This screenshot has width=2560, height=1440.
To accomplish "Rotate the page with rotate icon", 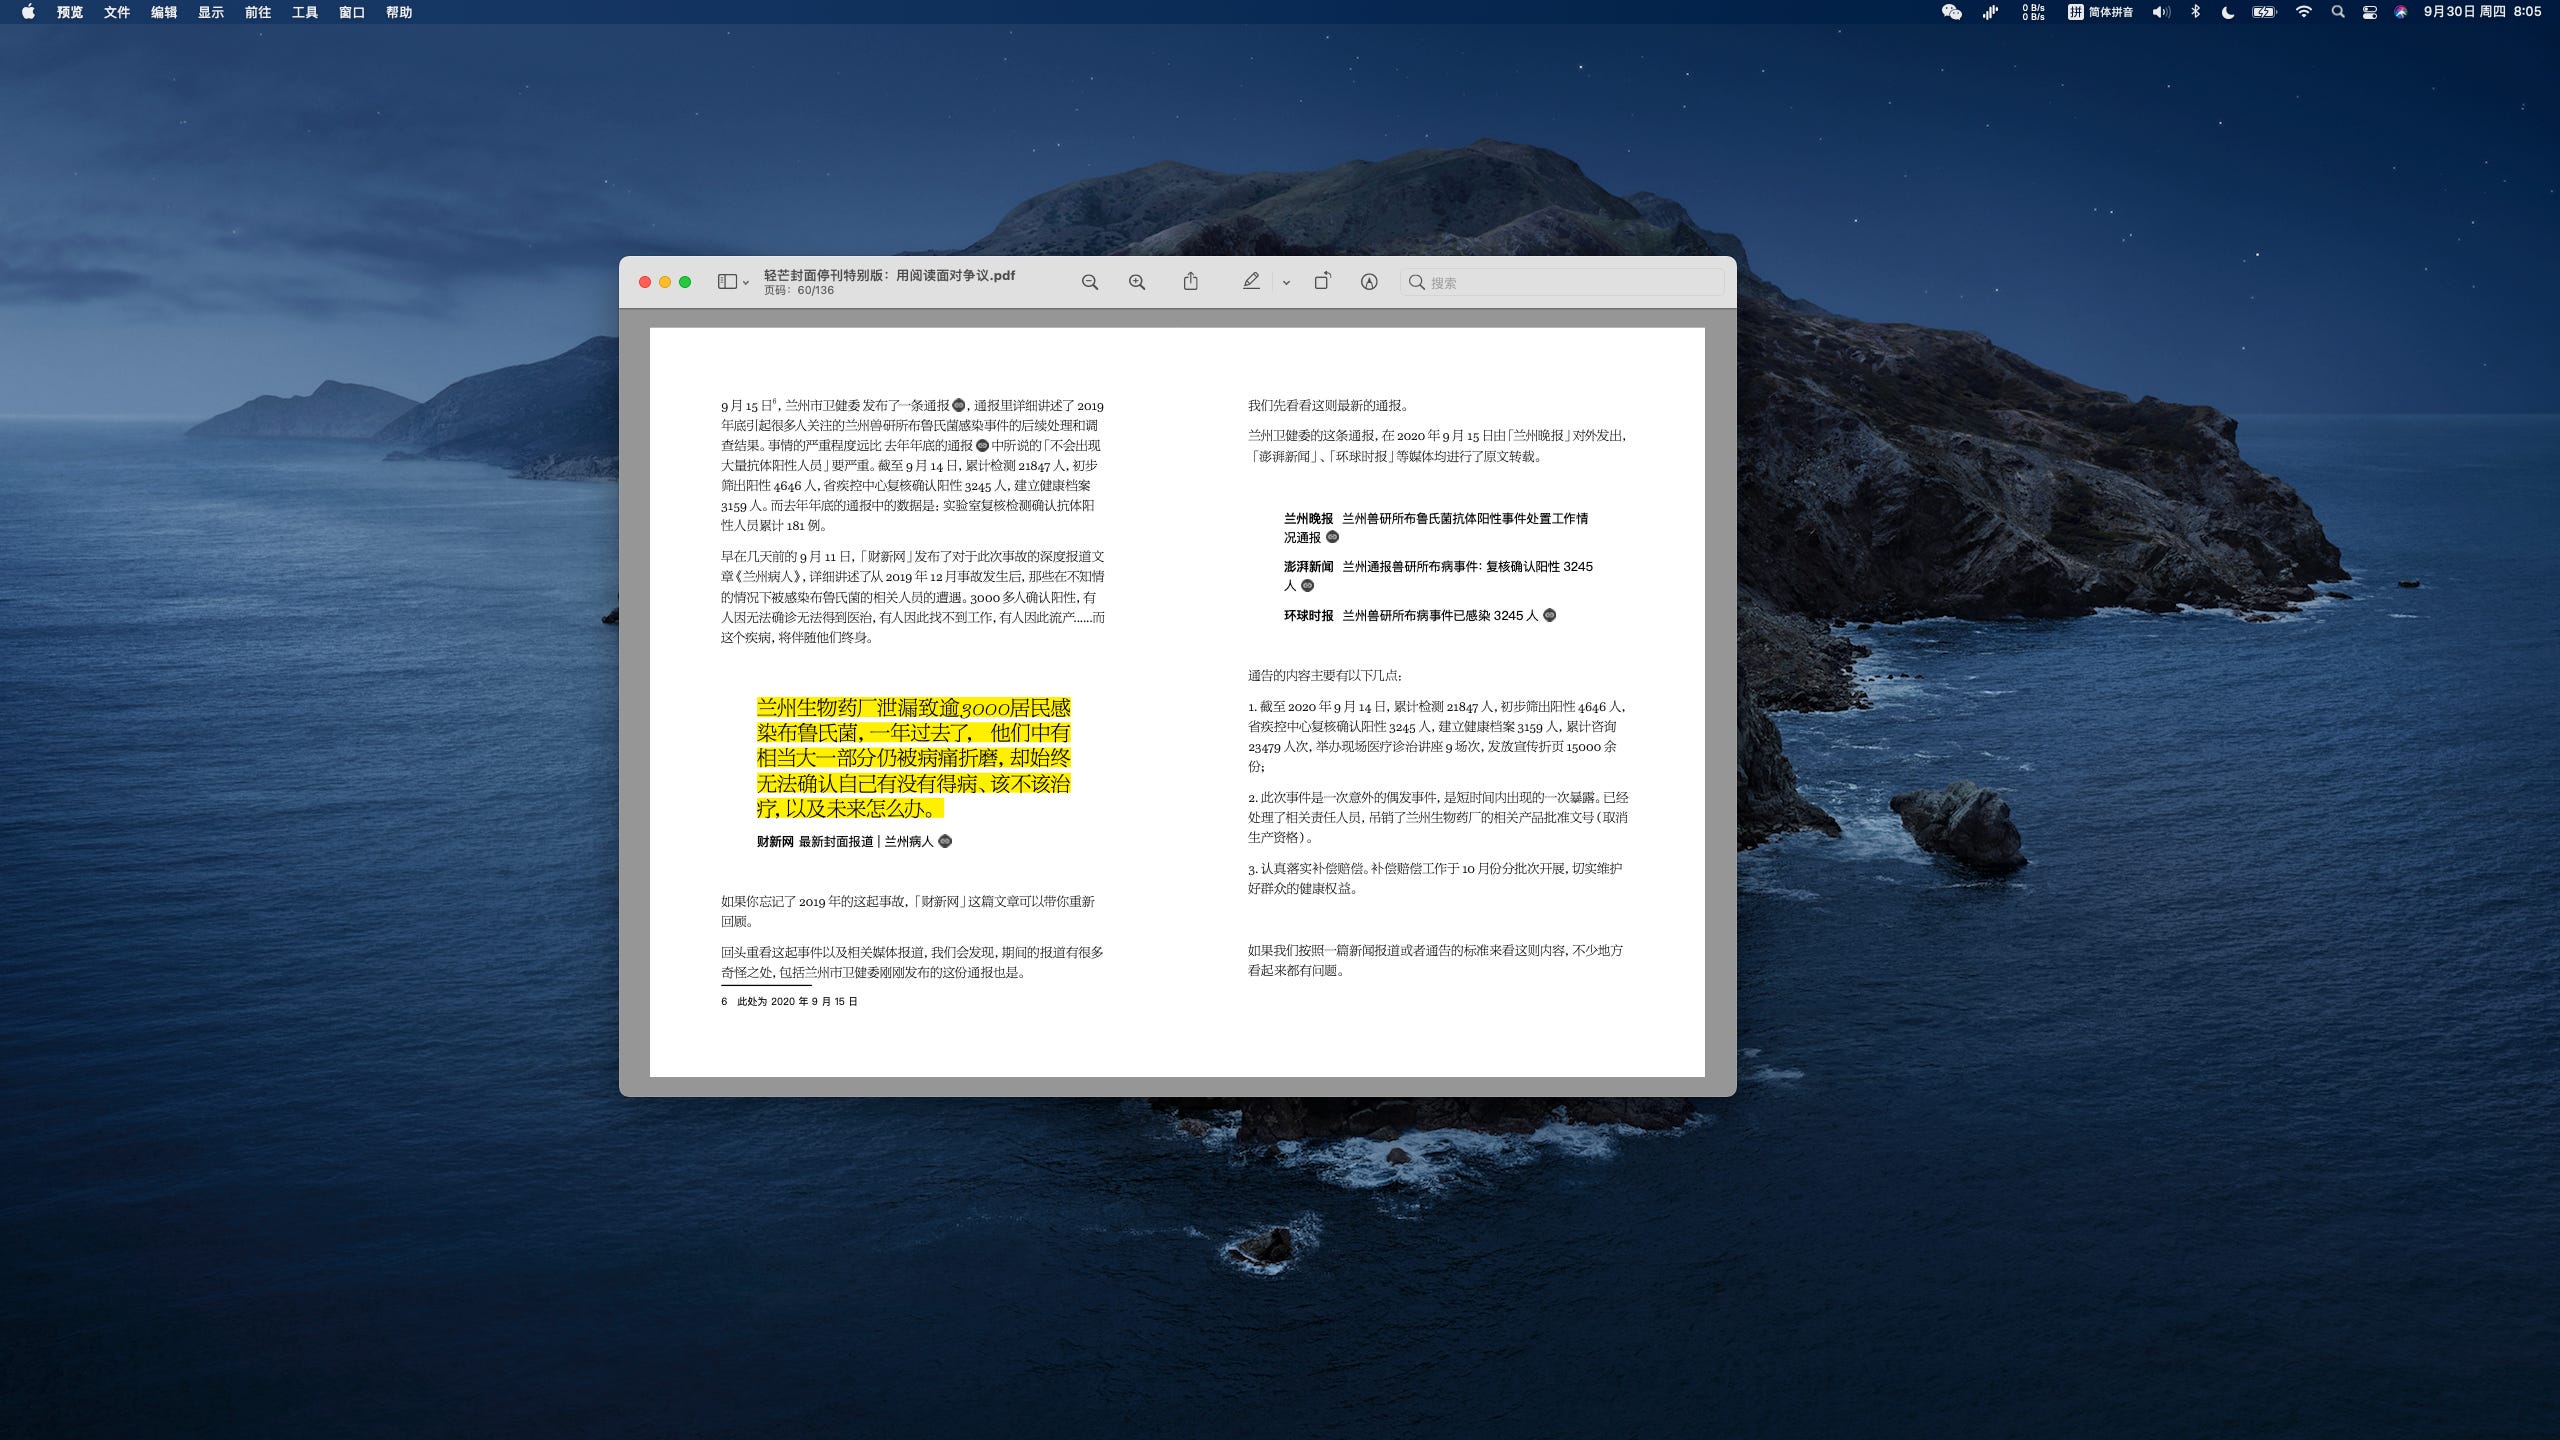I will 1322,282.
